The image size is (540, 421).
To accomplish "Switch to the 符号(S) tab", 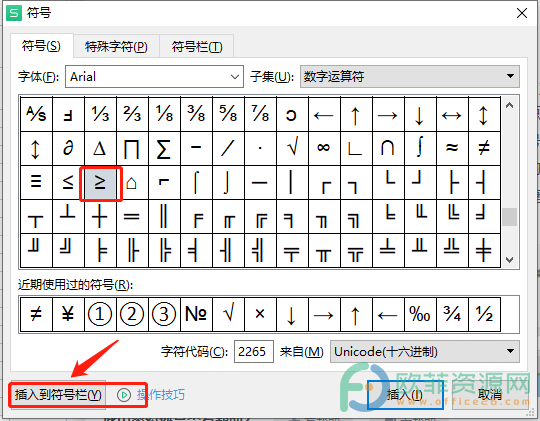I will click(41, 46).
